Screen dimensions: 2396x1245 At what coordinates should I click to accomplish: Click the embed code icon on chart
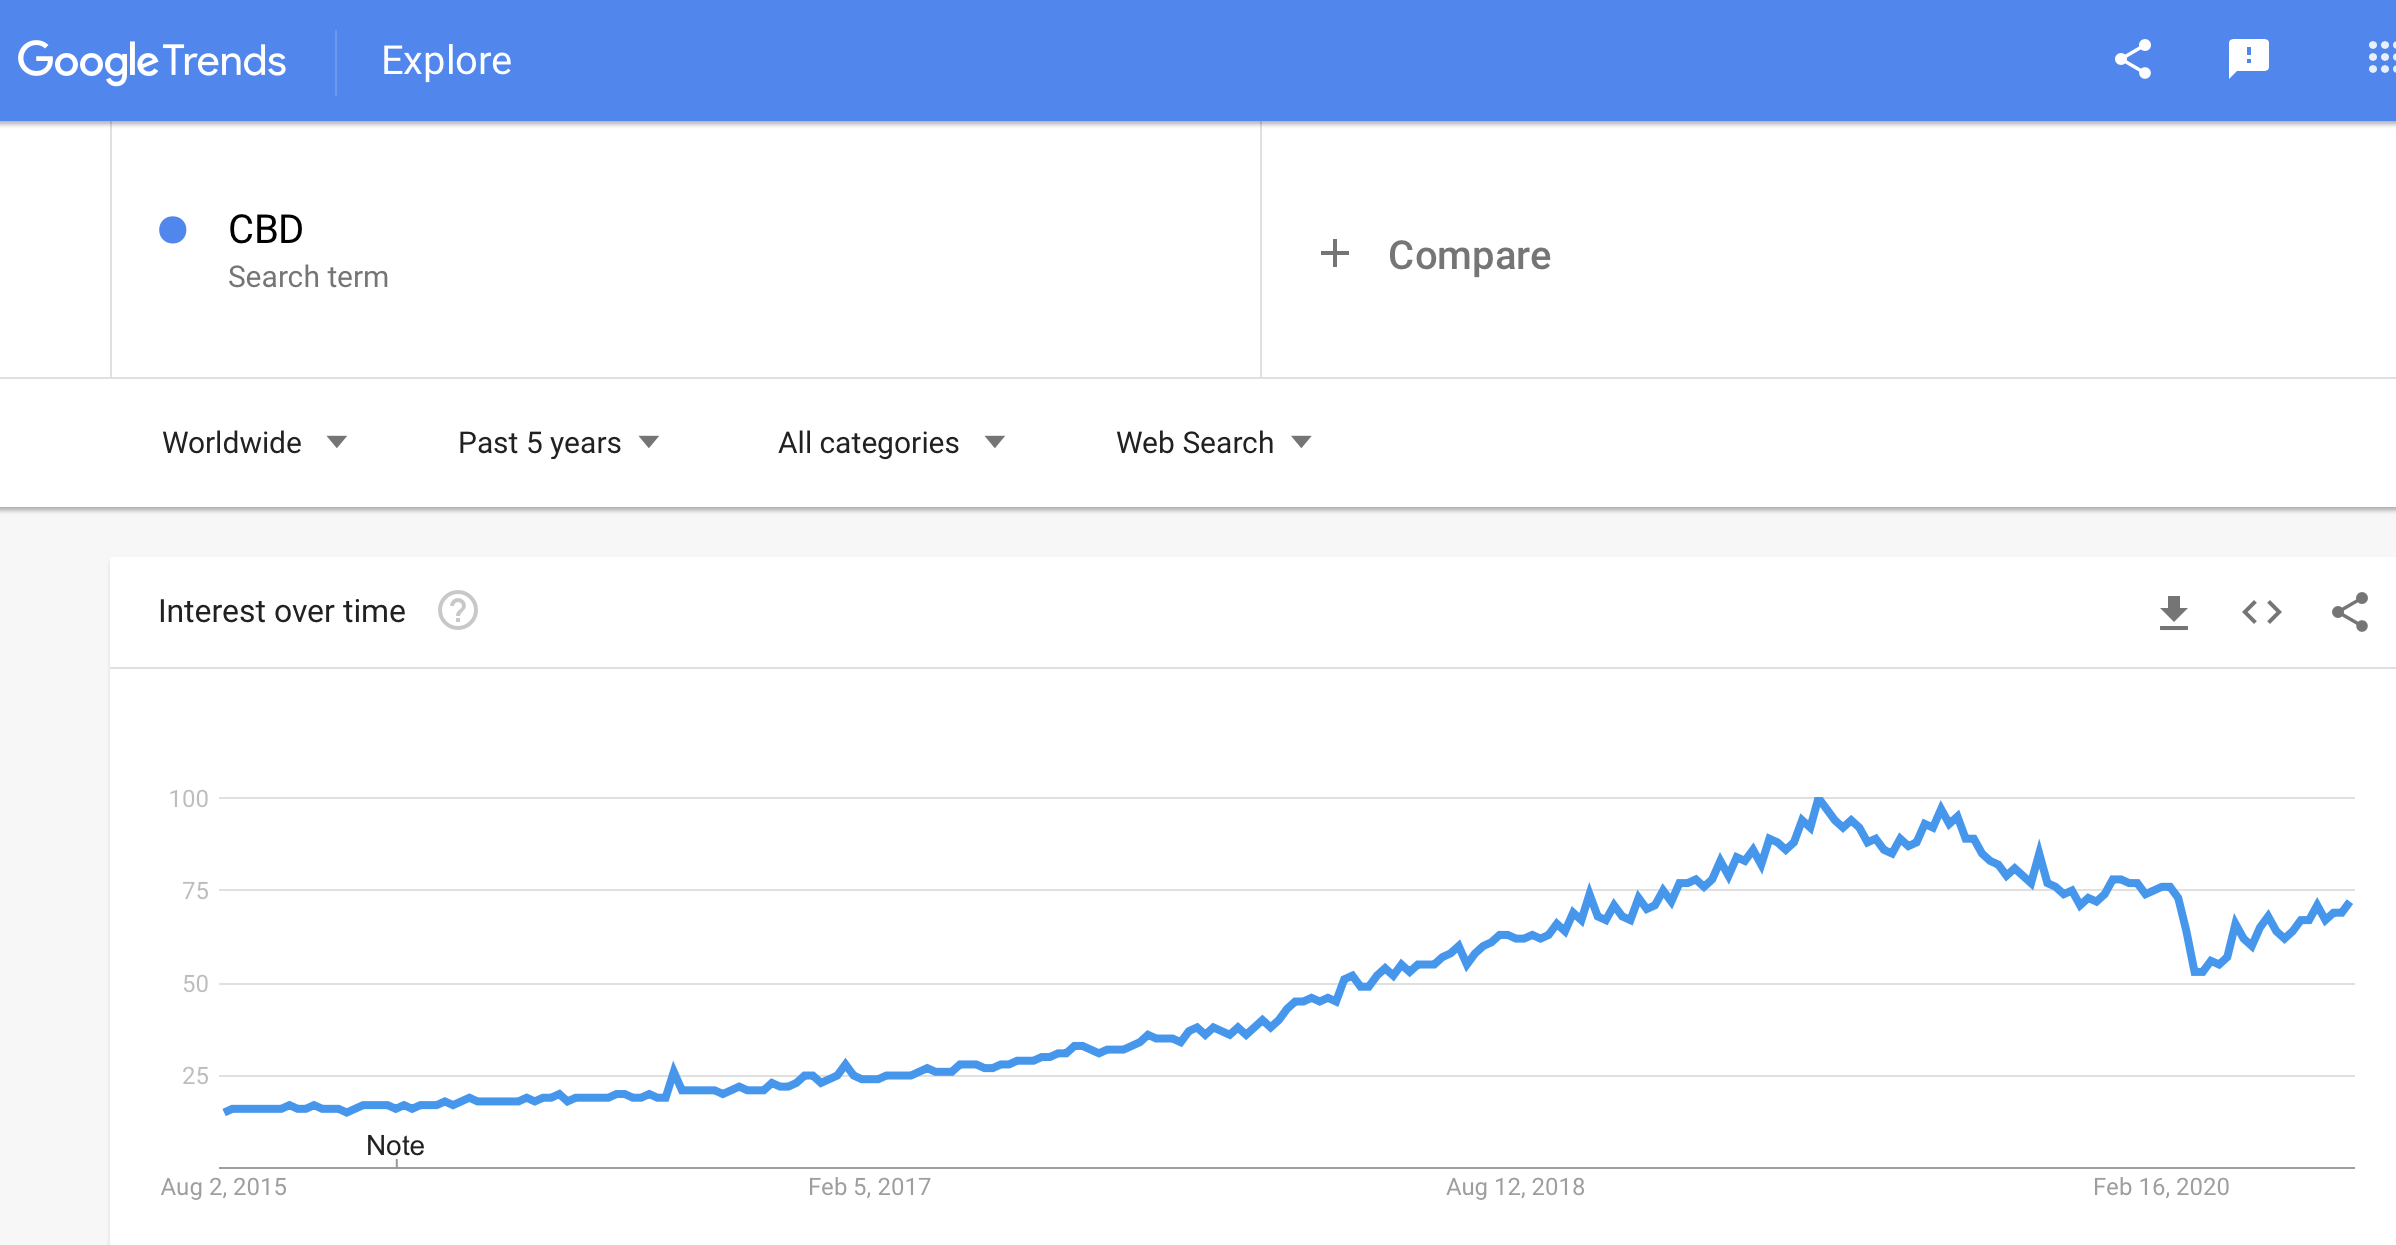click(x=2262, y=612)
